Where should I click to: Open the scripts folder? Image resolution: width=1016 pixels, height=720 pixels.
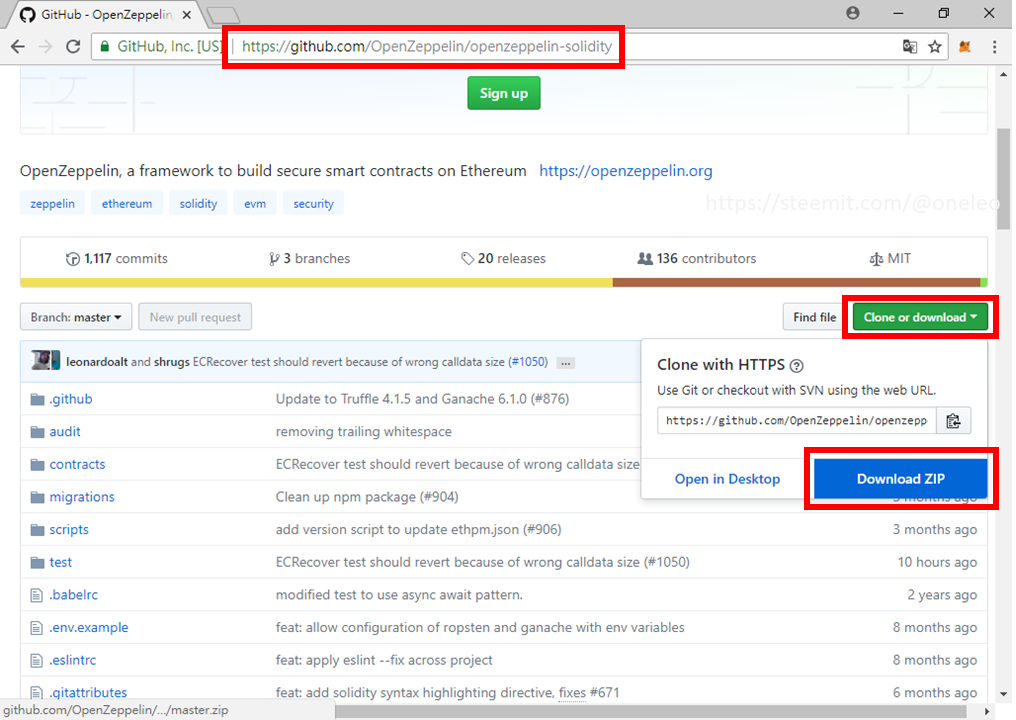tap(69, 529)
